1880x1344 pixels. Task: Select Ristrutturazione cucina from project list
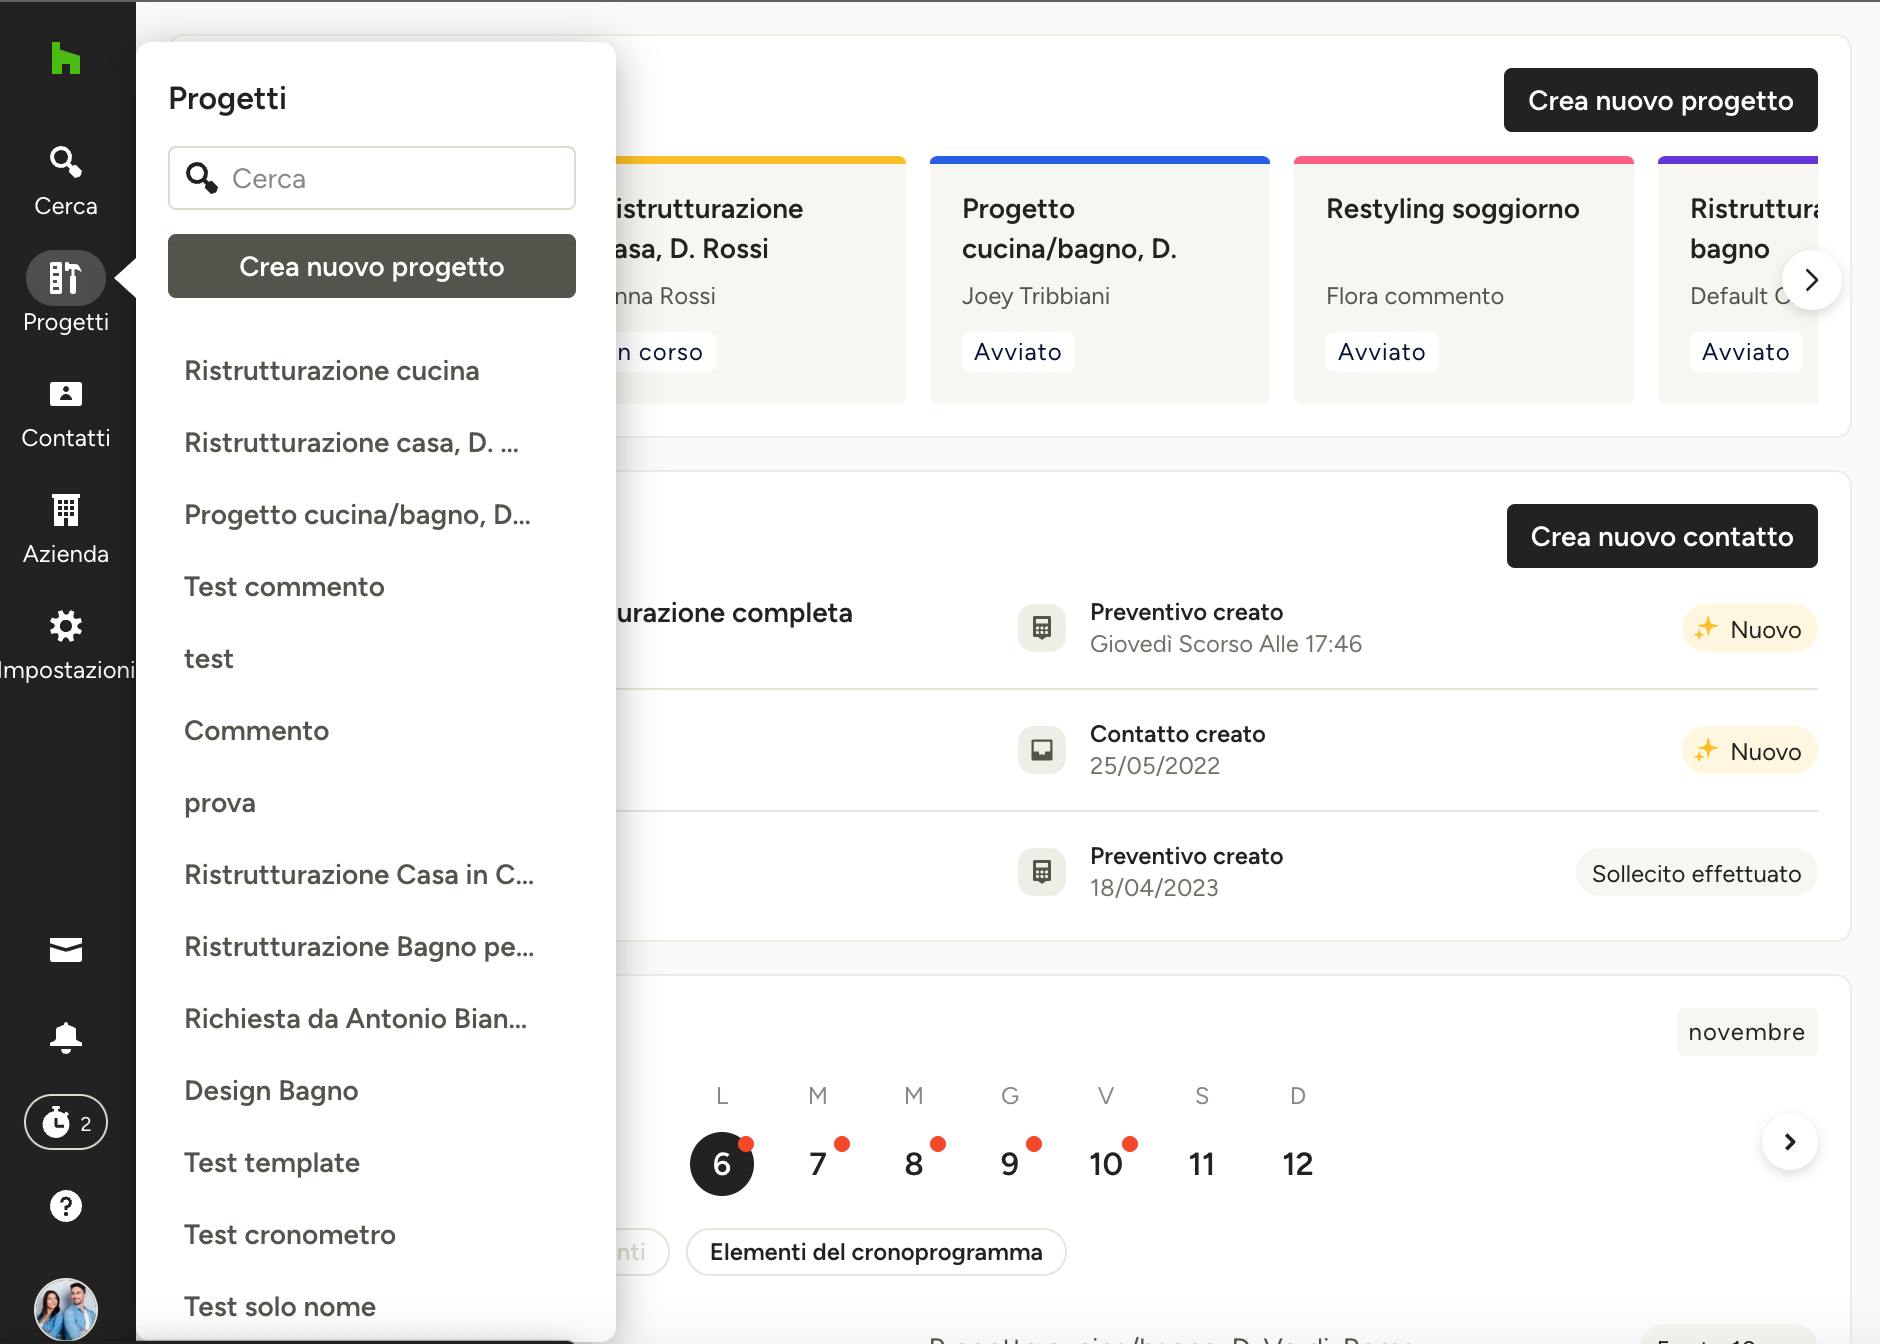click(x=331, y=371)
